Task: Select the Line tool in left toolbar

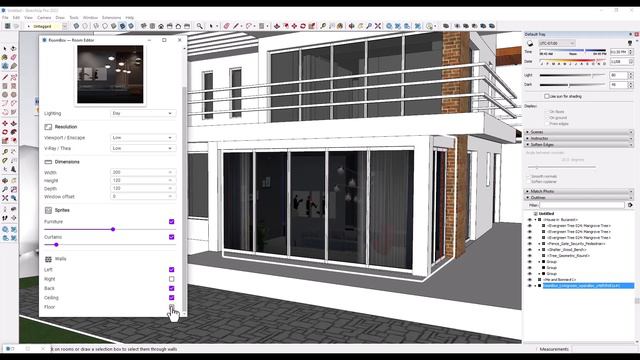Action: tap(5, 77)
